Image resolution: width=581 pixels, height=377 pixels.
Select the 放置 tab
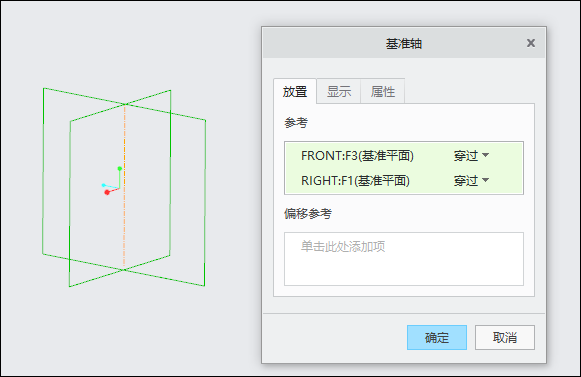click(x=295, y=91)
